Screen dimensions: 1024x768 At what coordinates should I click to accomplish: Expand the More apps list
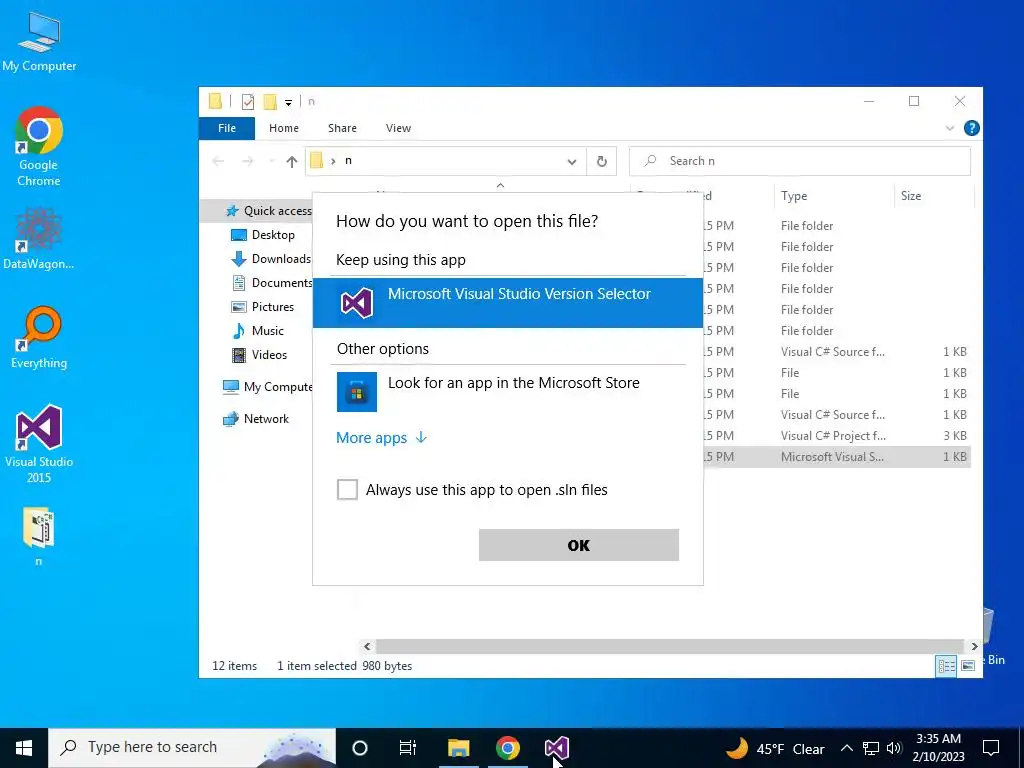tap(381, 438)
